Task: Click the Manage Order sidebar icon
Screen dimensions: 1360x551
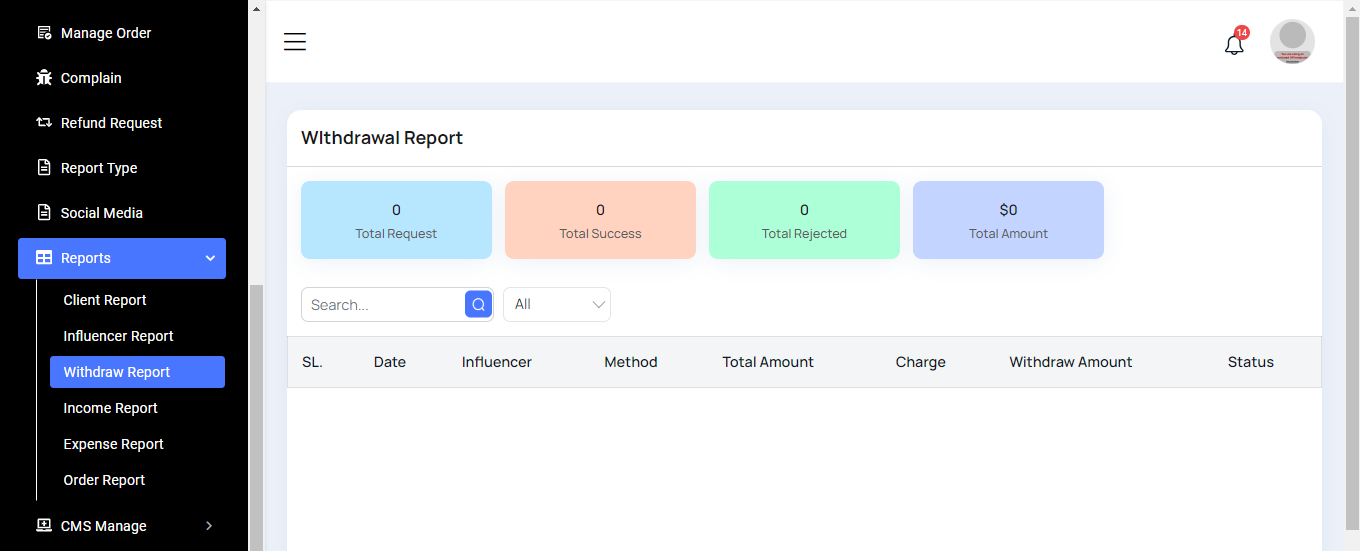Action: 44,33
